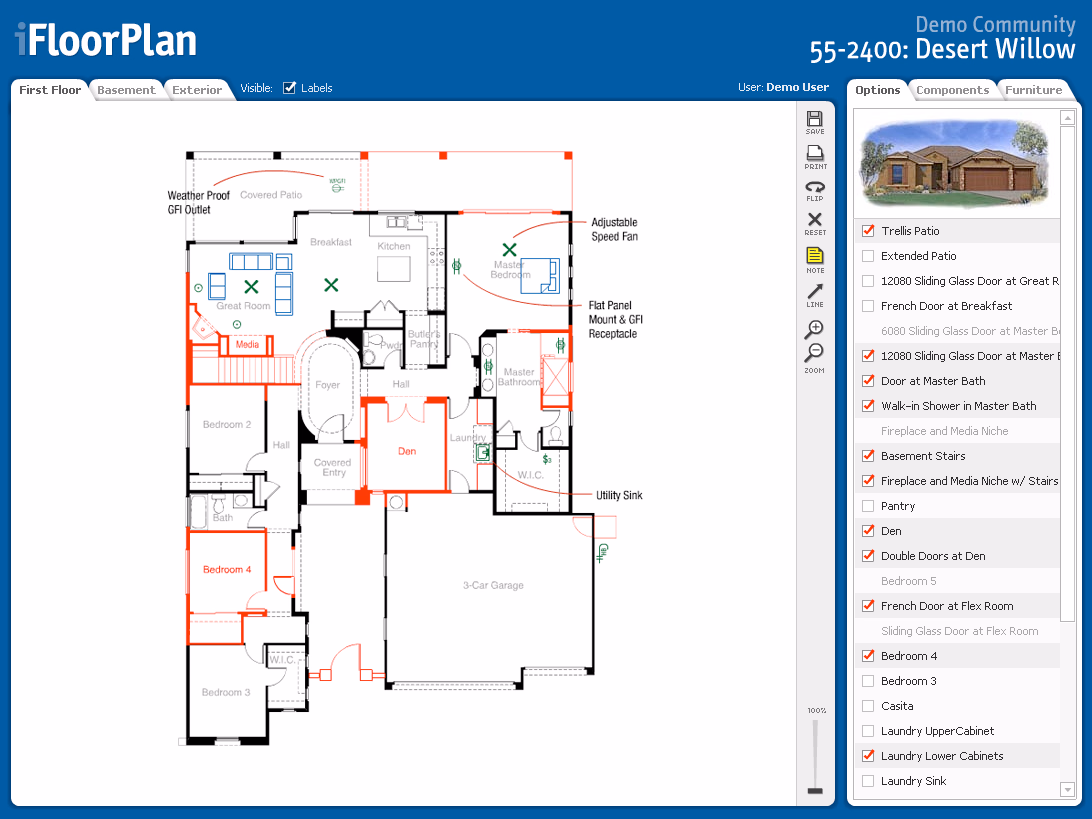This screenshot has width=1092, height=819.
Task: Enable Laundry UpperCabinet option
Action: (868, 731)
